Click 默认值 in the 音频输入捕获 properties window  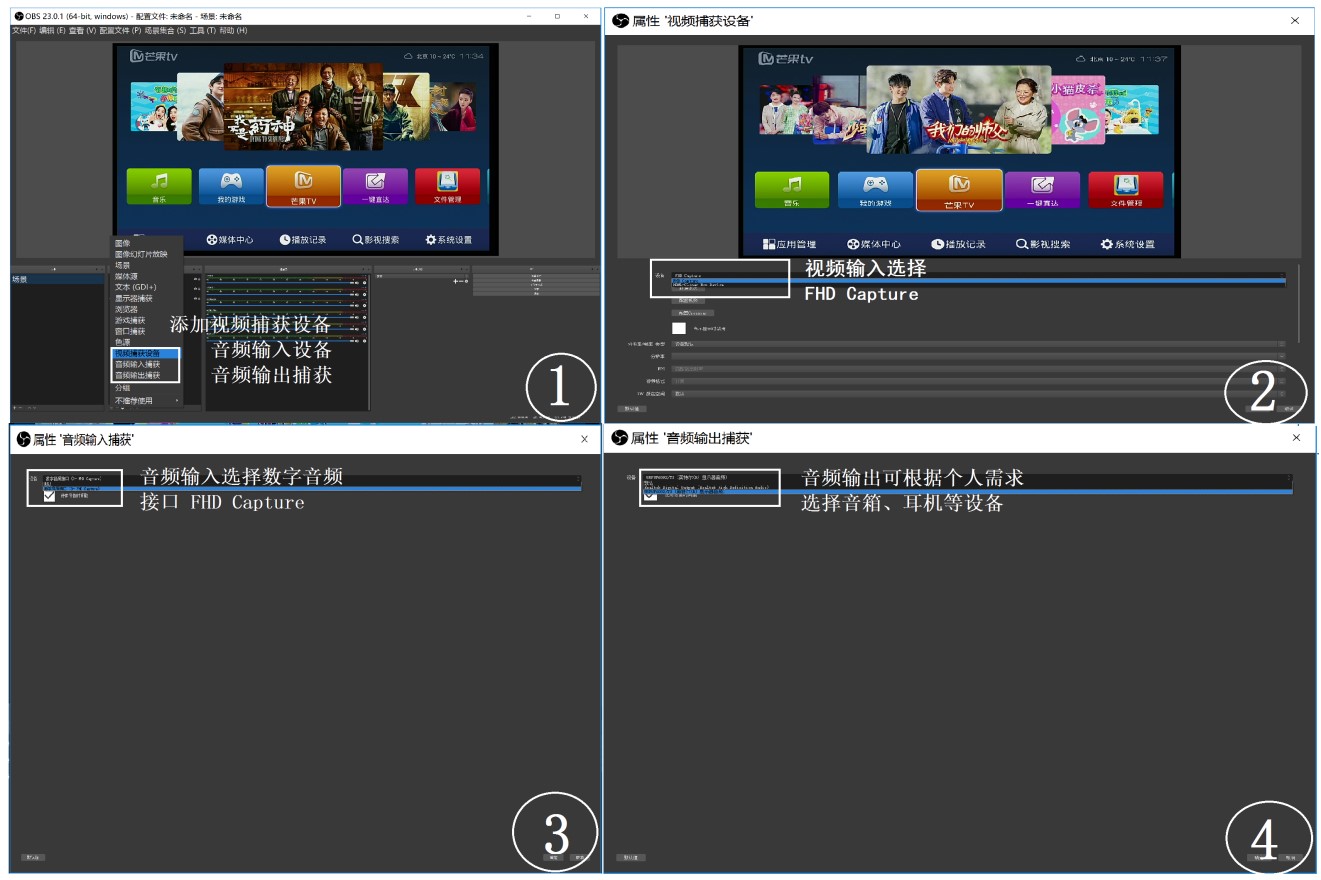33,857
